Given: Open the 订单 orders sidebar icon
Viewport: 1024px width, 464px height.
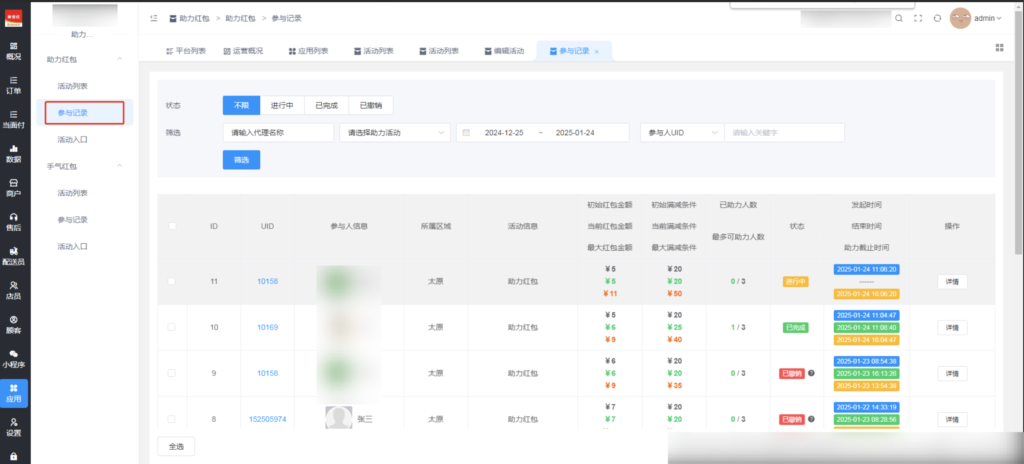Looking at the screenshot, I should click(13, 85).
